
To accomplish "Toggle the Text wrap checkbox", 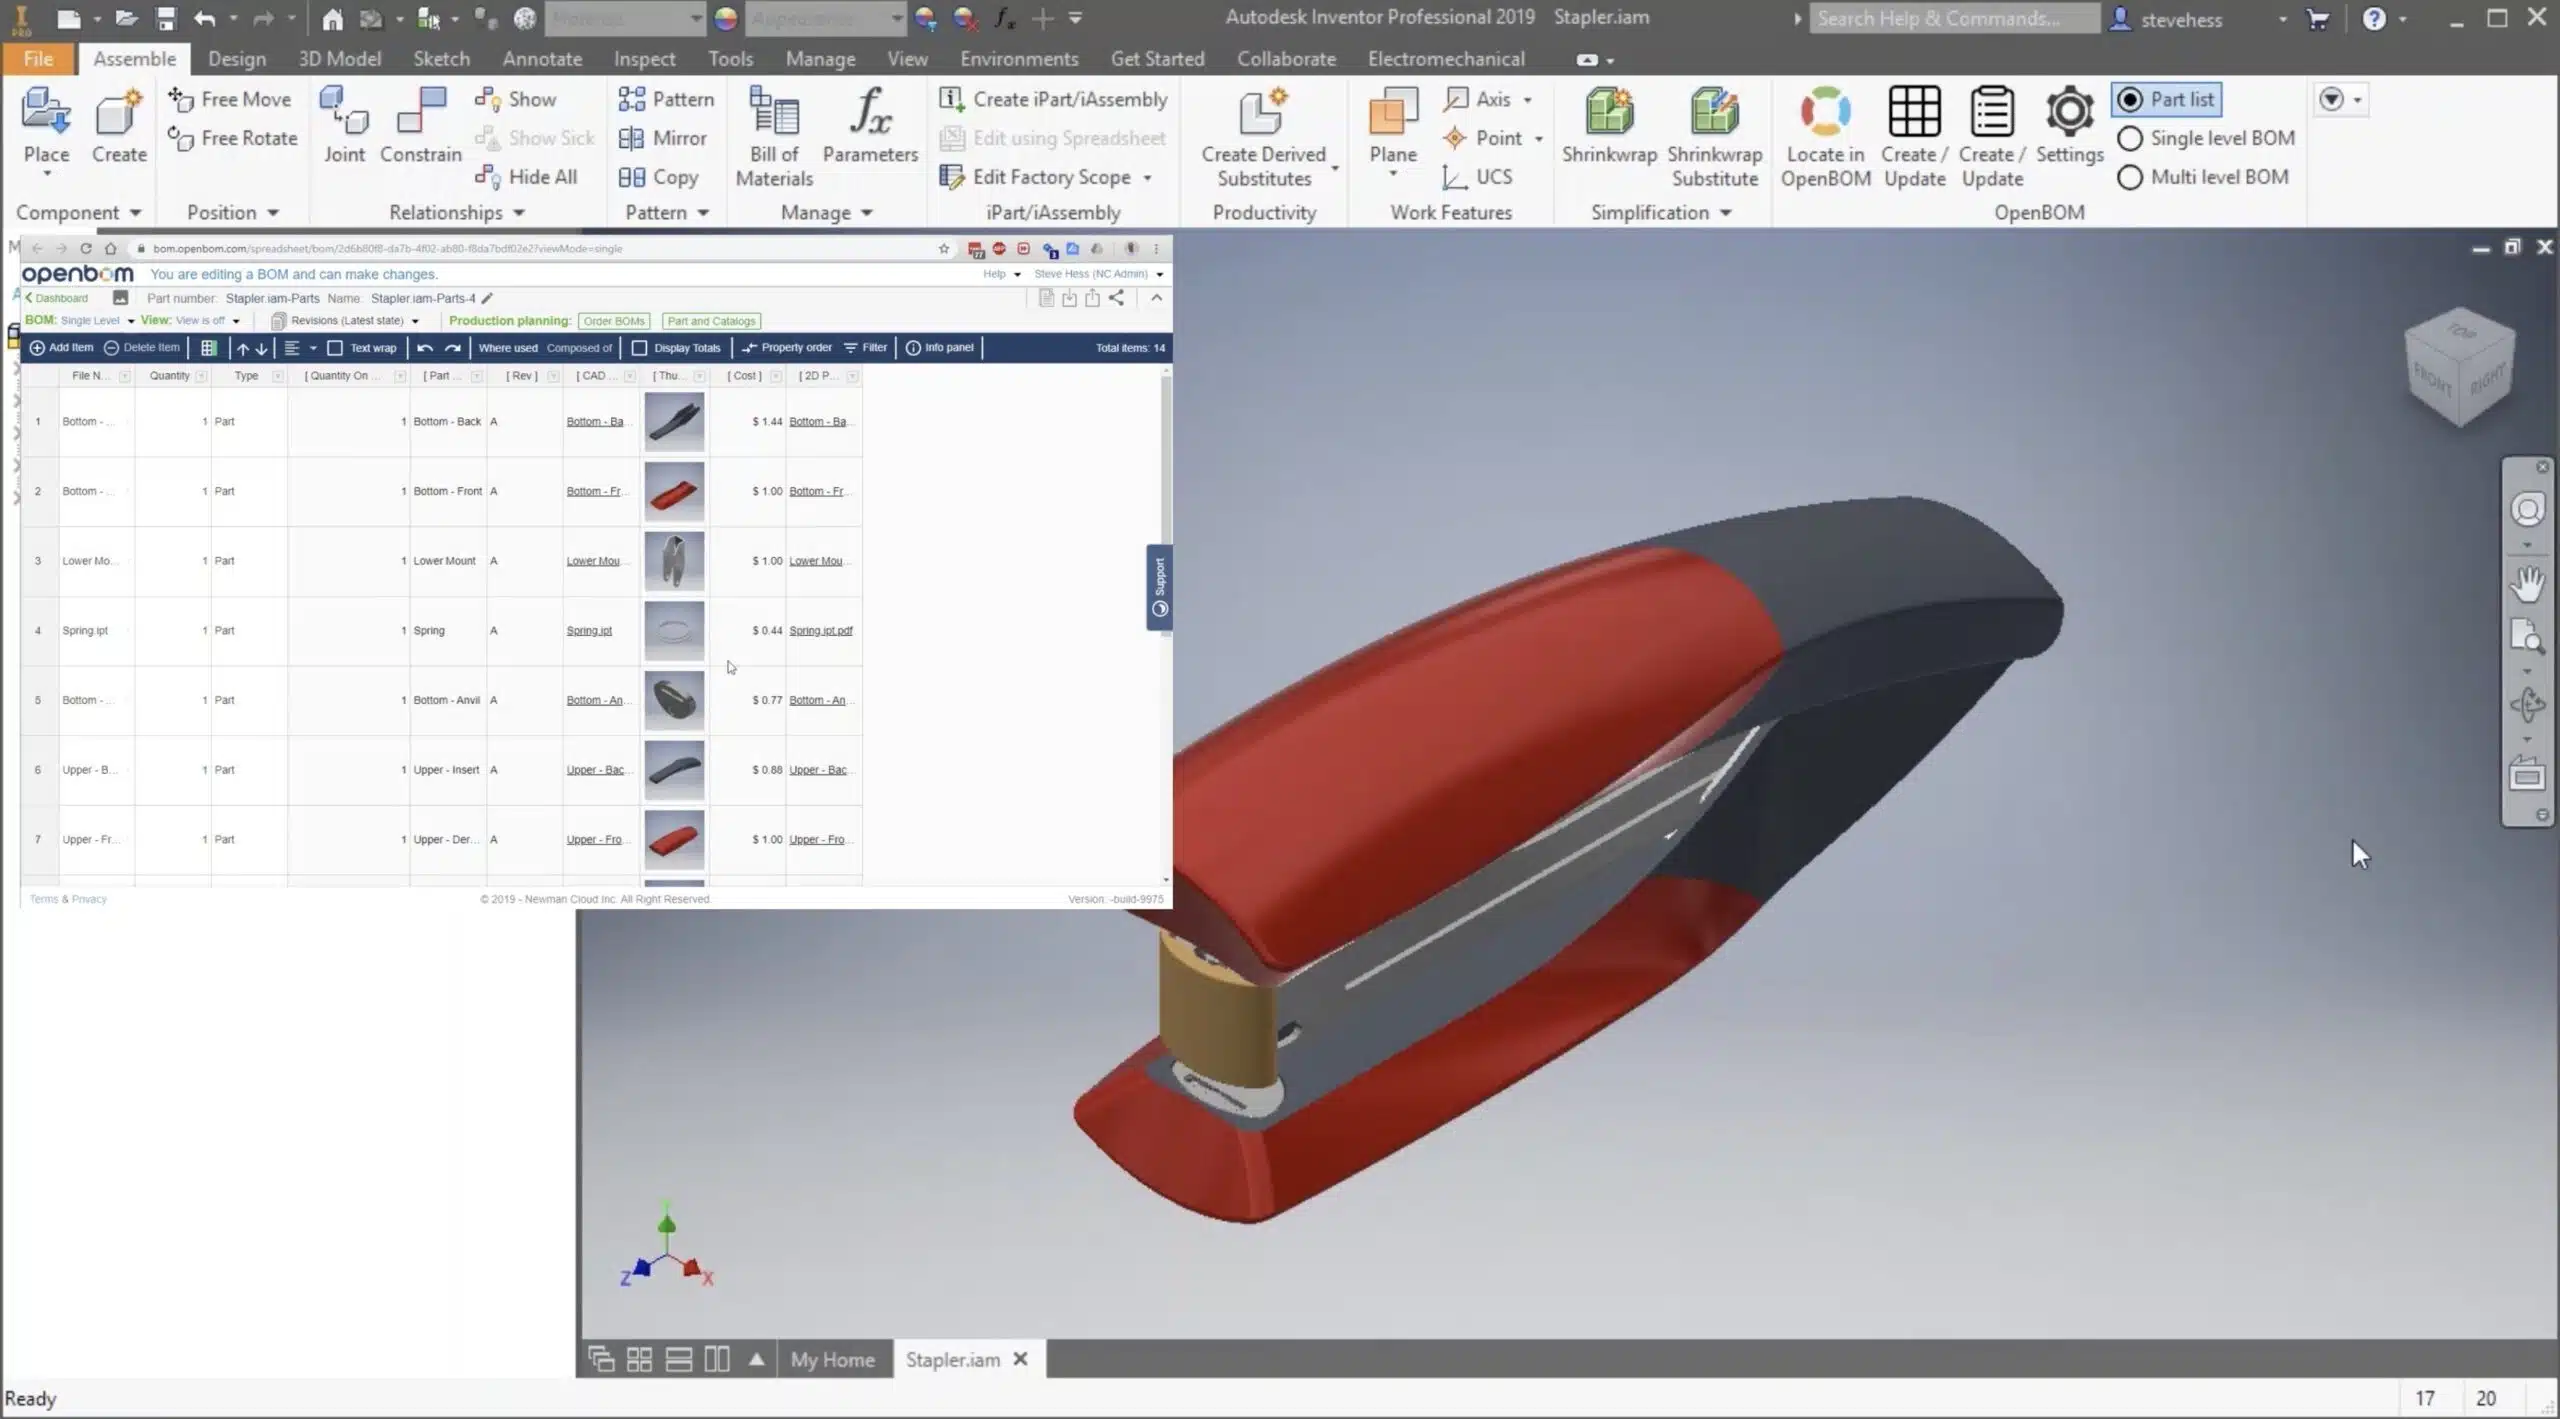I will pyautogui.click(x=335, y=348).
